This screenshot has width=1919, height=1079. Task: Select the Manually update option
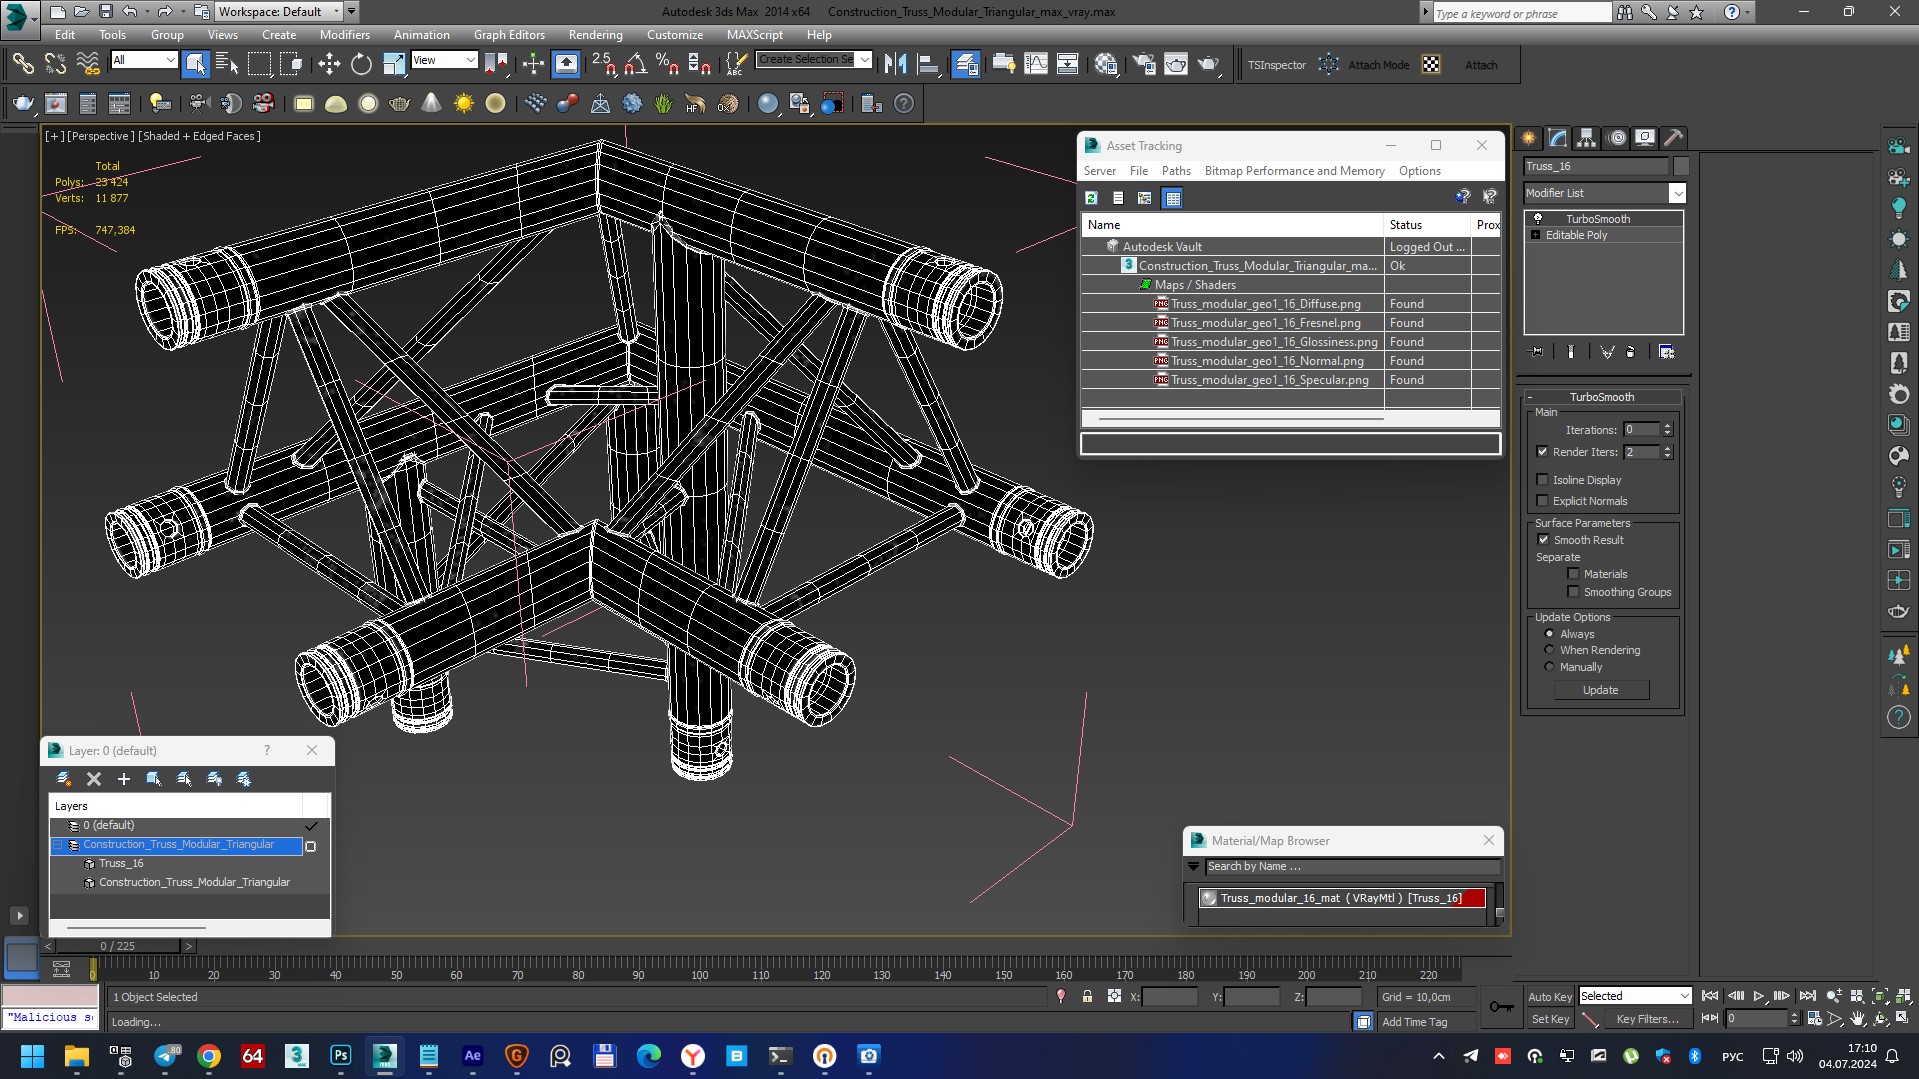point(1549,667)
